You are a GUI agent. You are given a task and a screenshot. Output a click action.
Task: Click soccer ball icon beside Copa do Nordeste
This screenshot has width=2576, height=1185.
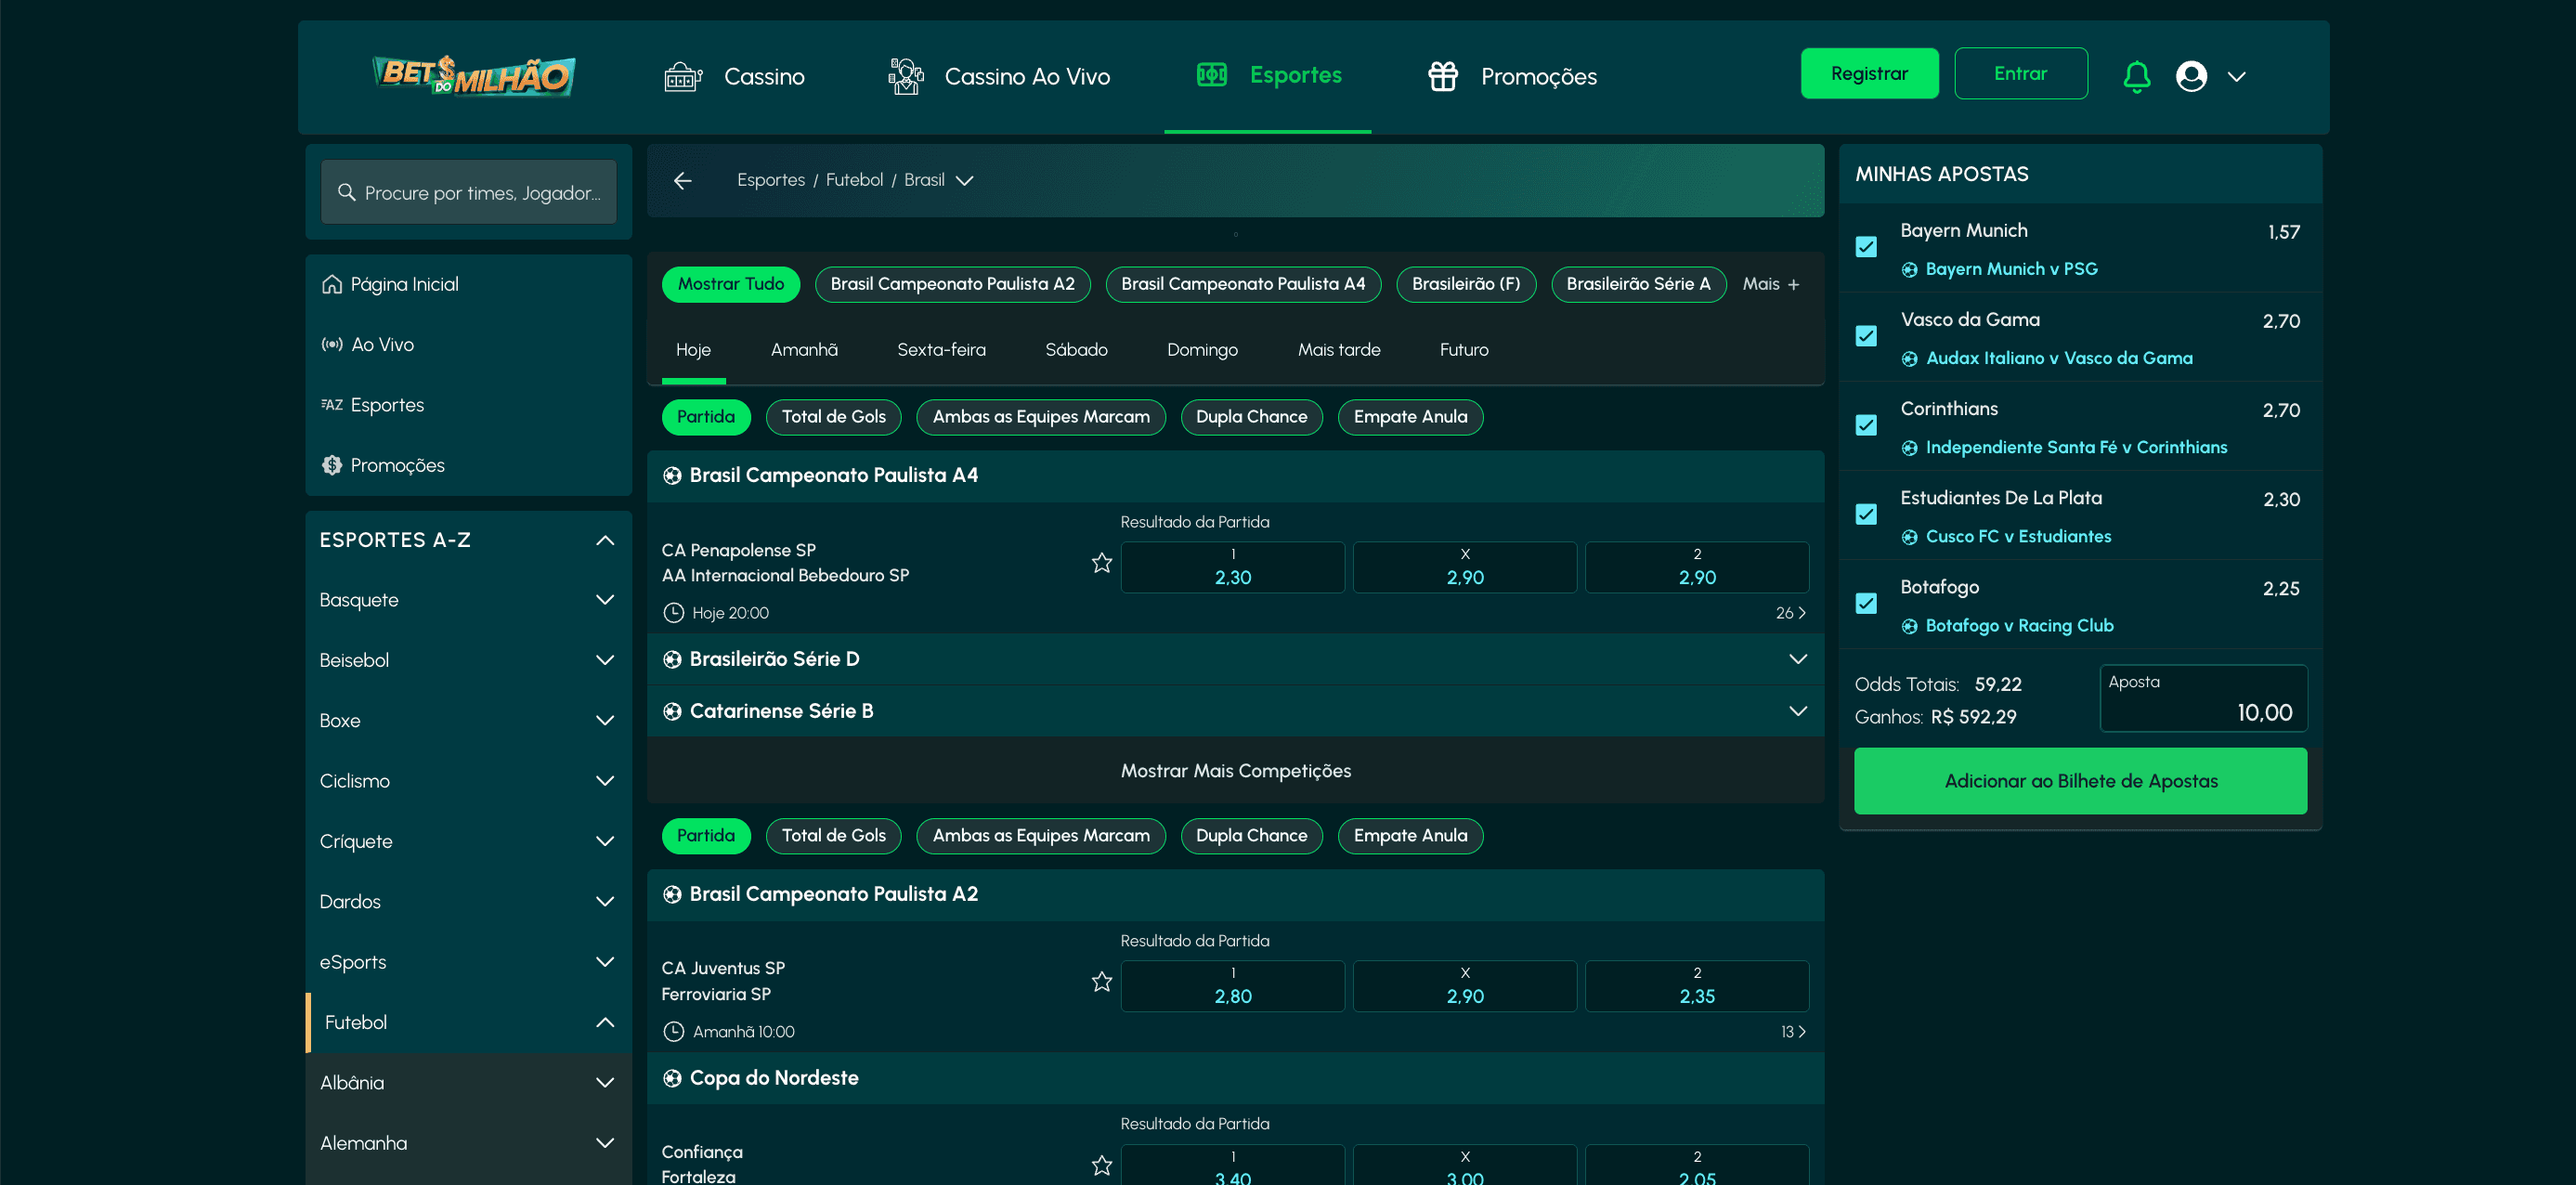[x=672, y=1078]
